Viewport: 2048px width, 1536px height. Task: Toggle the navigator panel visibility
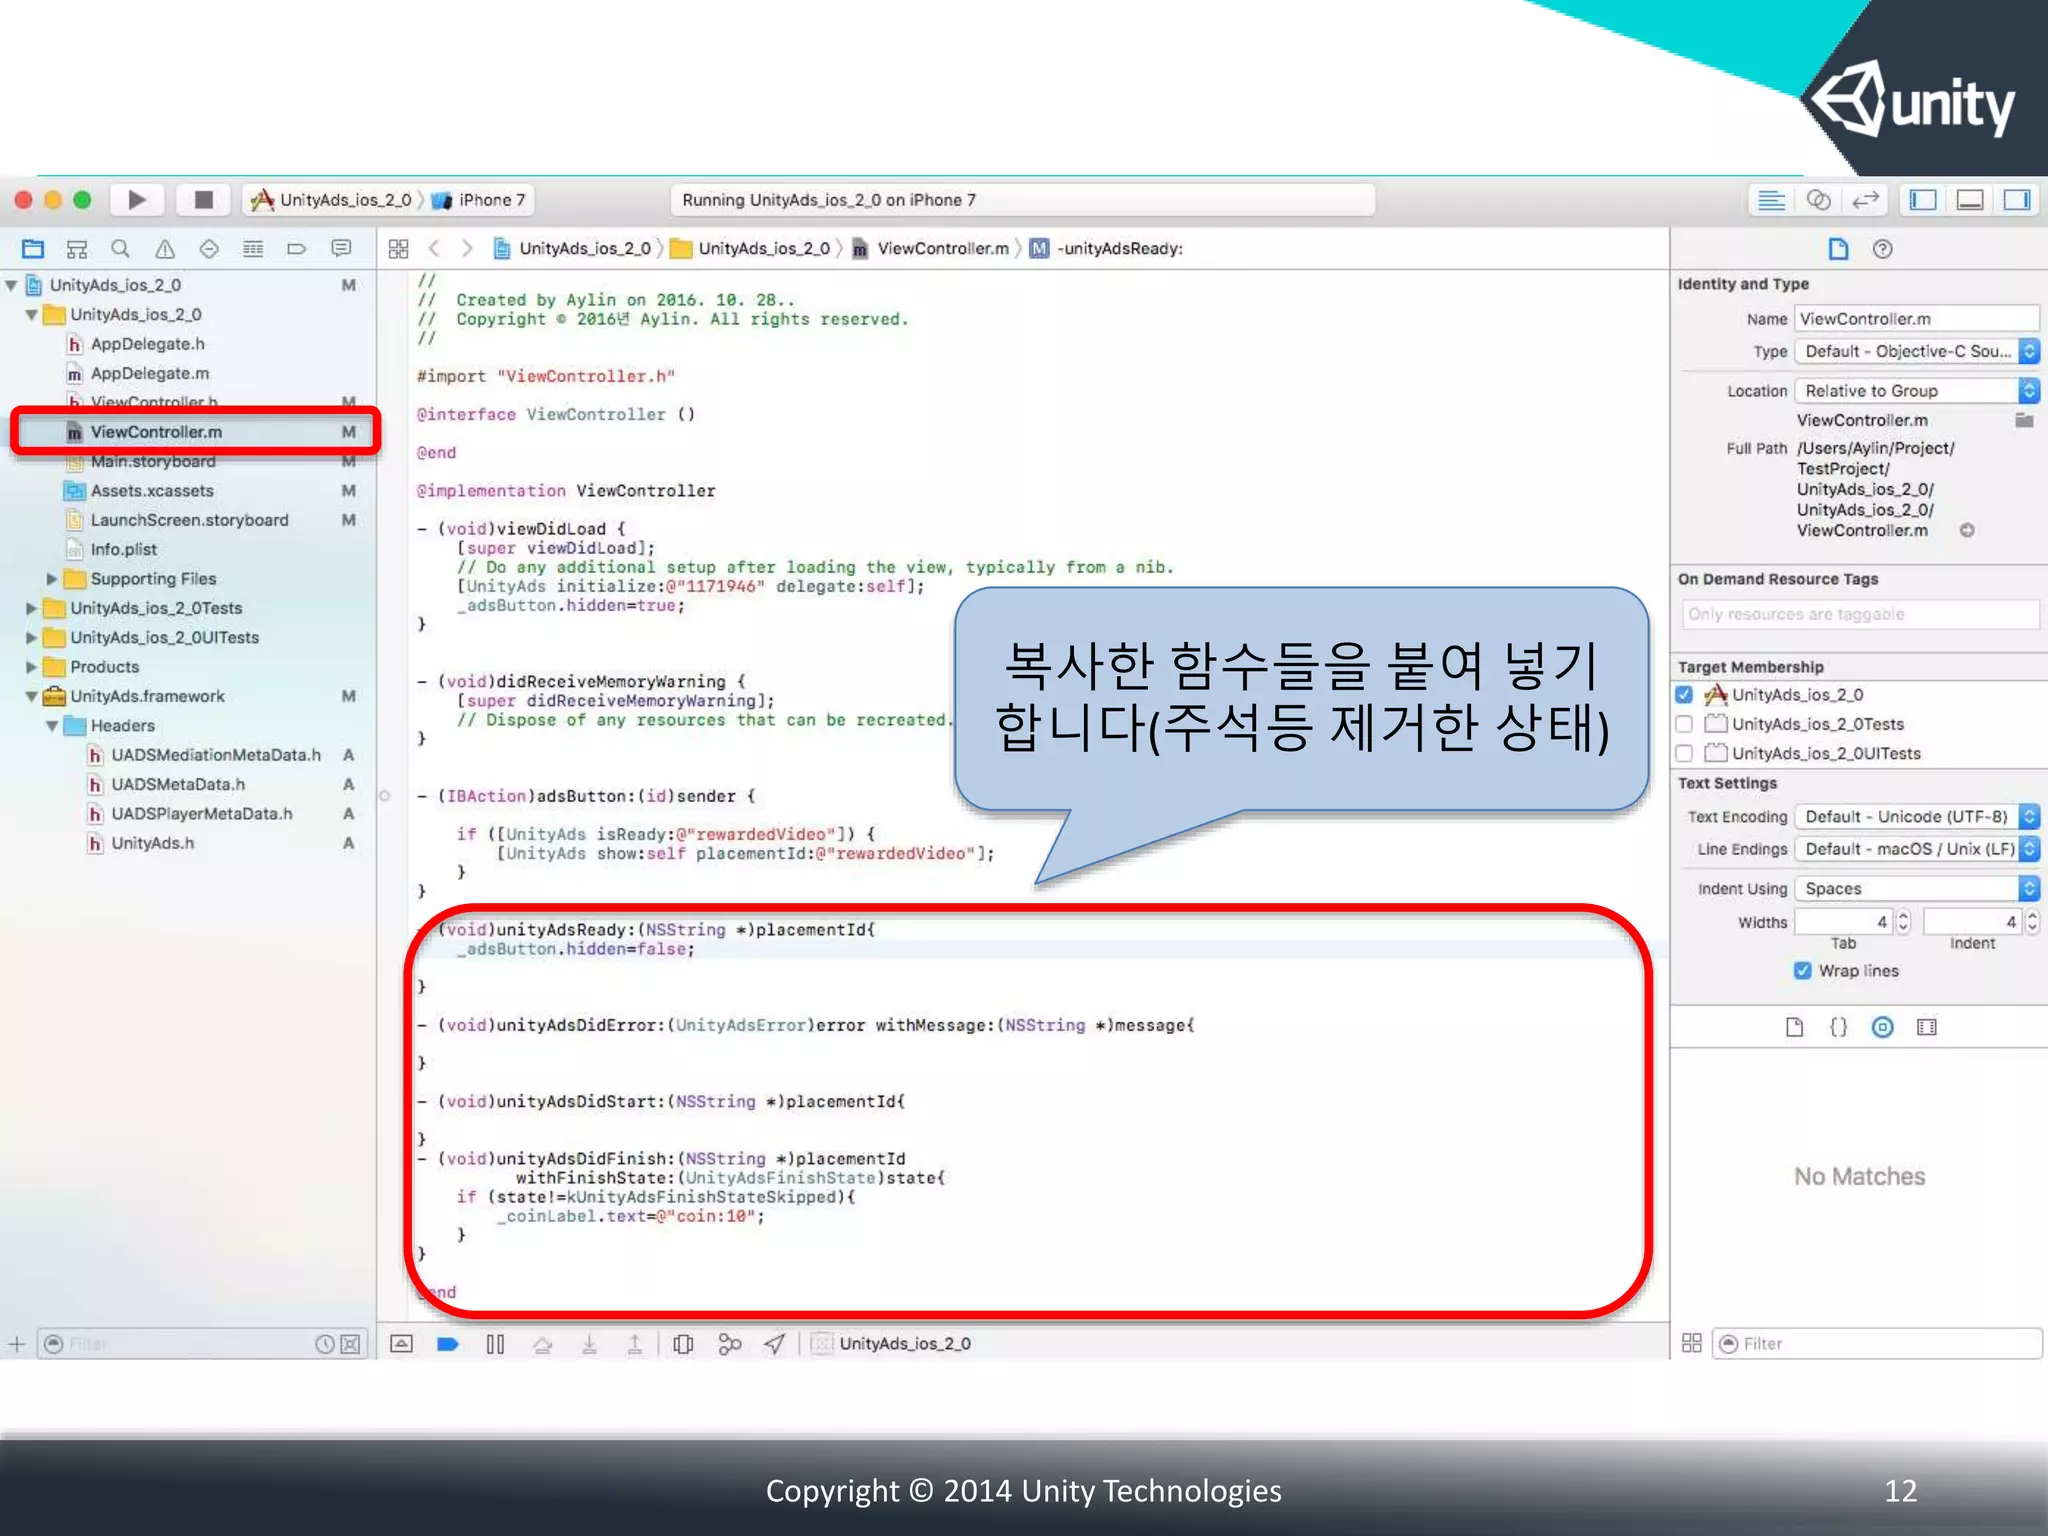point(1922,200)
